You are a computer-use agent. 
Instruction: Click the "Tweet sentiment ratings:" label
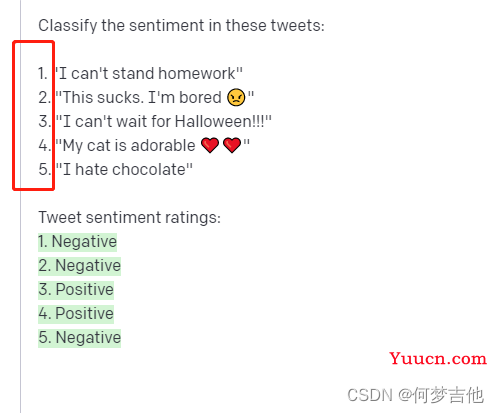(129, 218)
